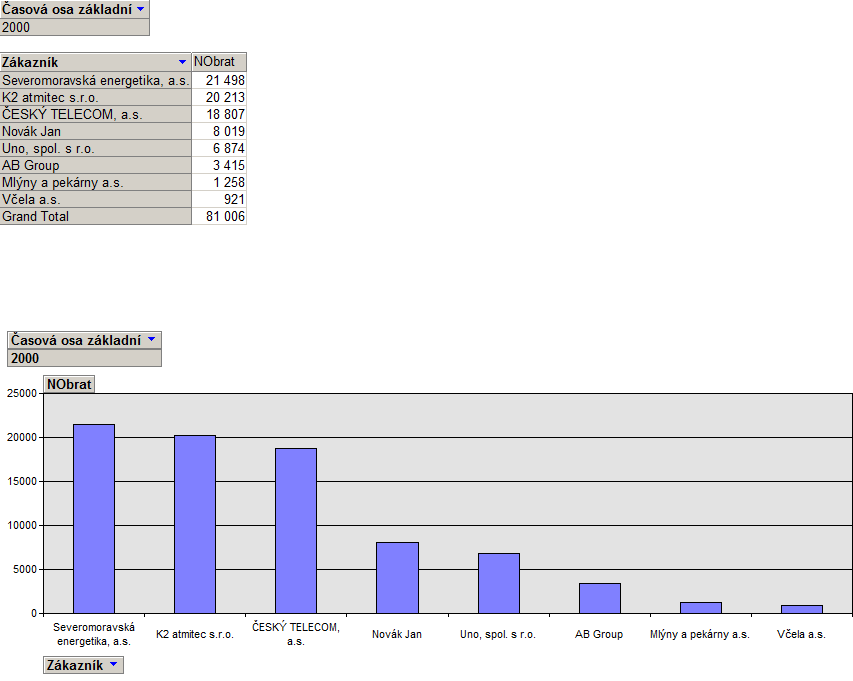Click the 10000 value axis label
Image resolution: width=853 pixels, height=681 pixels.
pos(22,525)
